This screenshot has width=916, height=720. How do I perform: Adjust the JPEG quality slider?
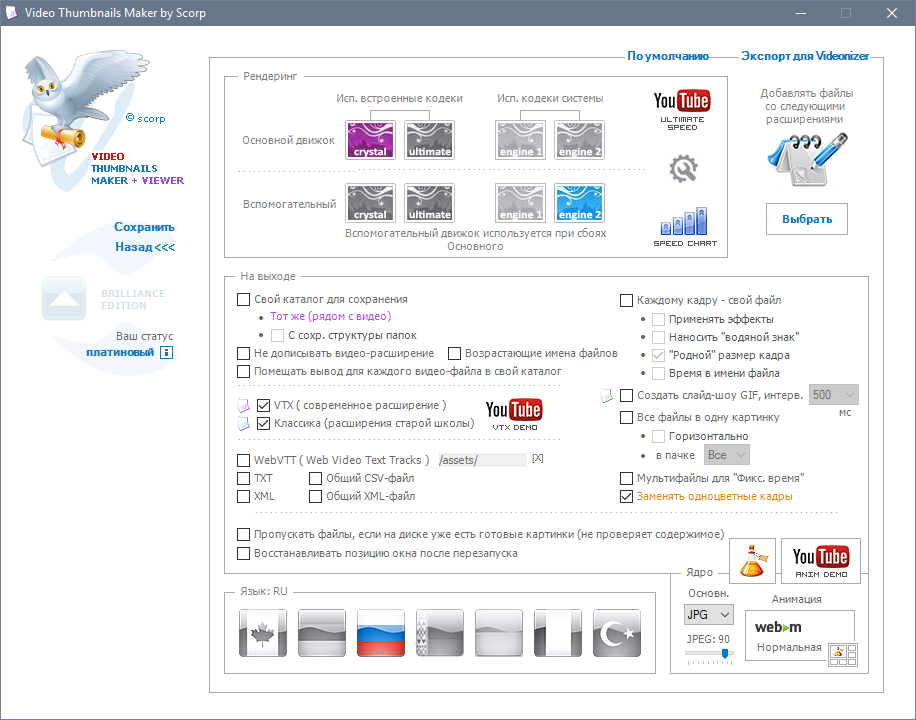(x=724, y=654)
